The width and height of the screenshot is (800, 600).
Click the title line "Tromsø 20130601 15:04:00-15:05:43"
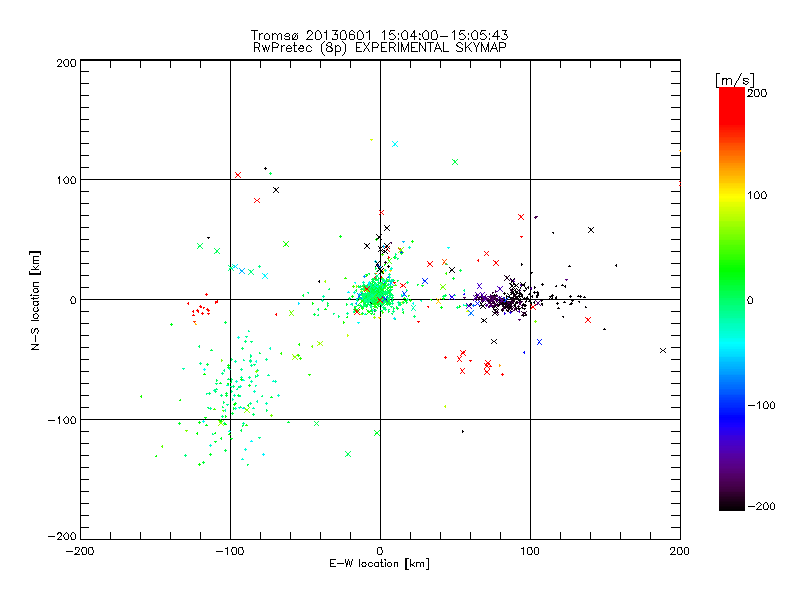(379, 35)
